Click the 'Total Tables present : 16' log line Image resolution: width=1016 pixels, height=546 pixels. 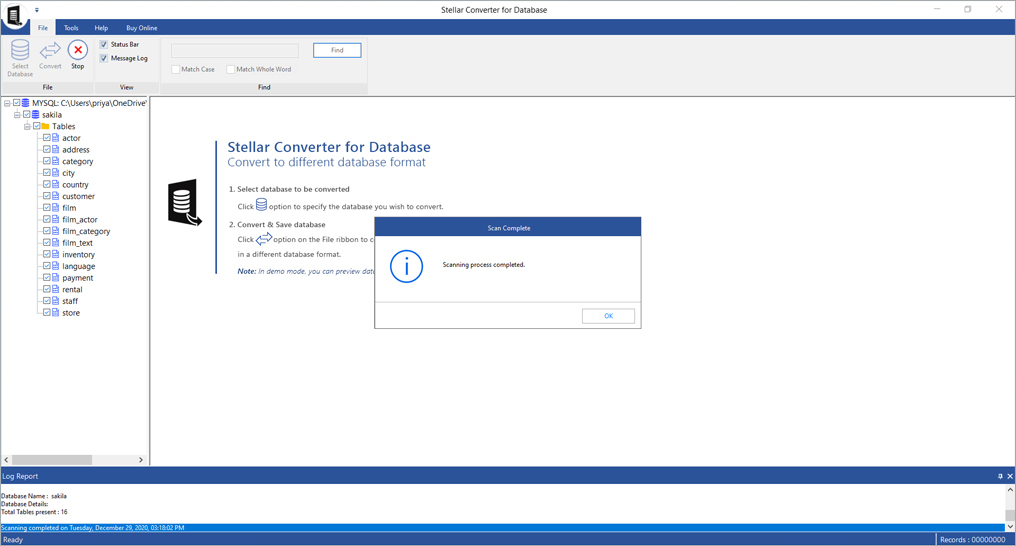[x=34, y=512]
